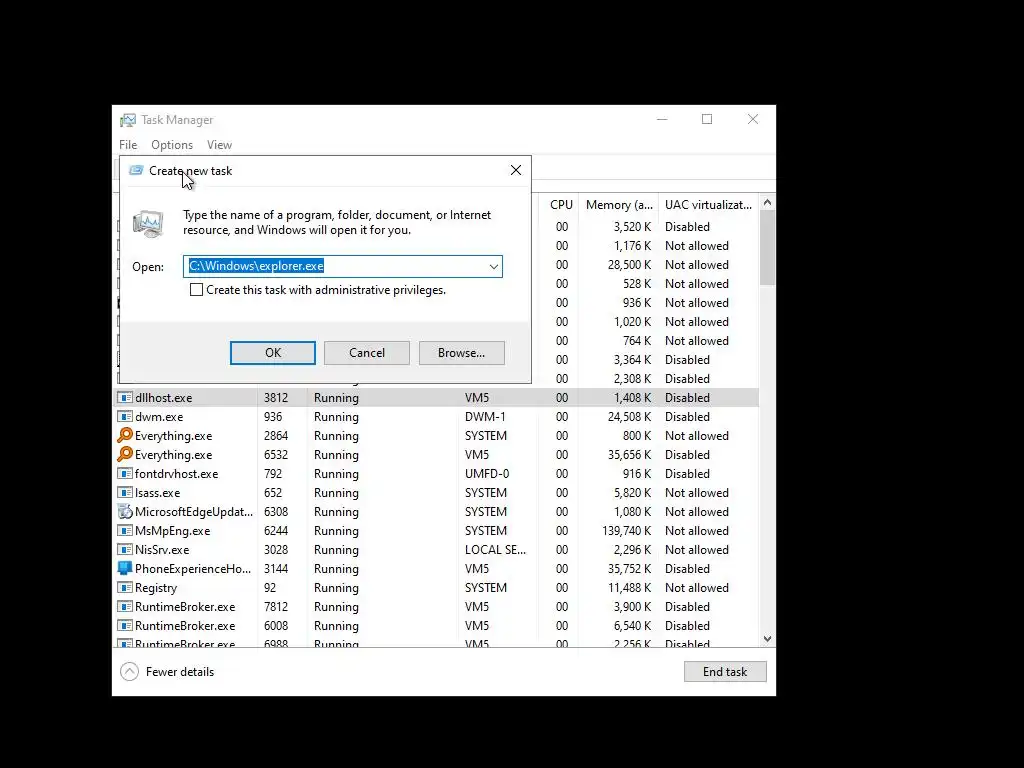Select the MicrosoftEdgeUpdat... row name

pos(194,511)
